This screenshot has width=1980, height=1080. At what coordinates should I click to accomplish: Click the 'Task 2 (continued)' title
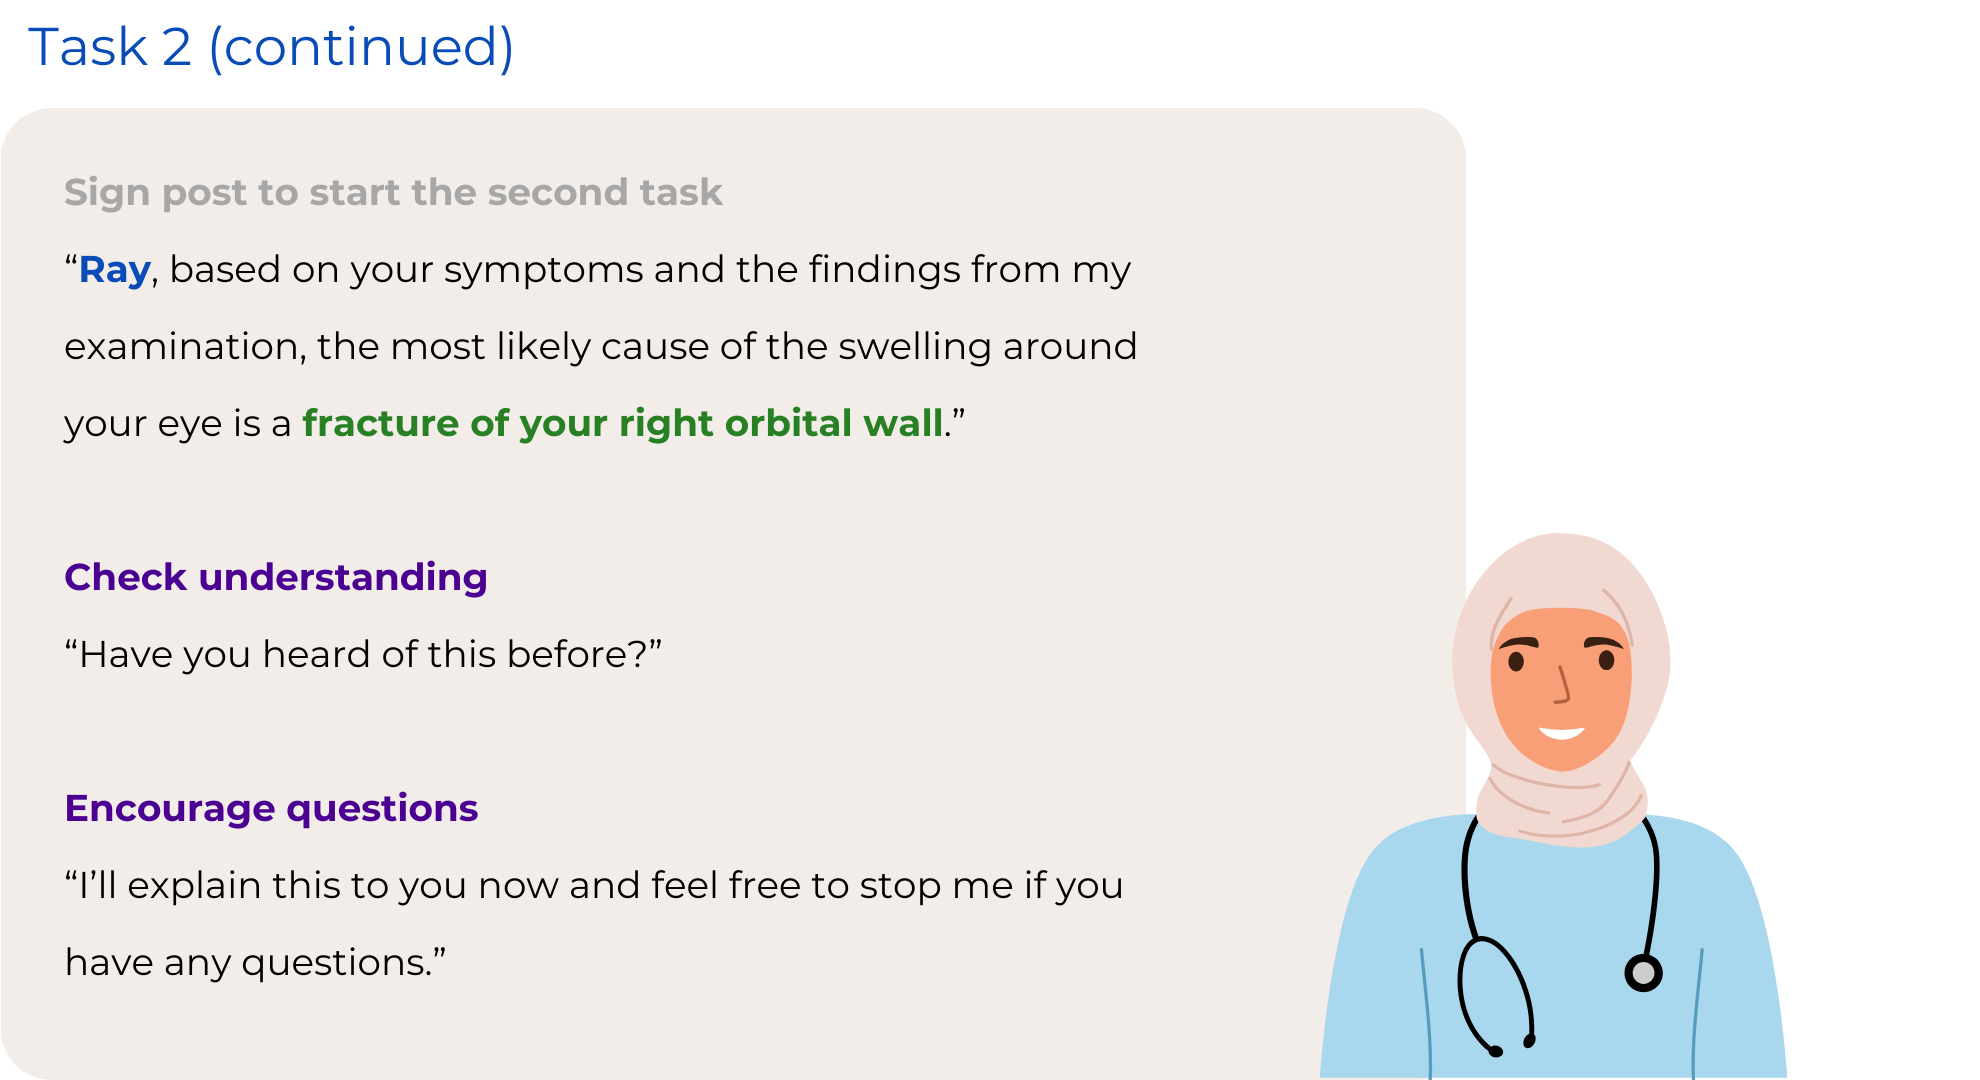pyautogui.click(x=271, y=47)
